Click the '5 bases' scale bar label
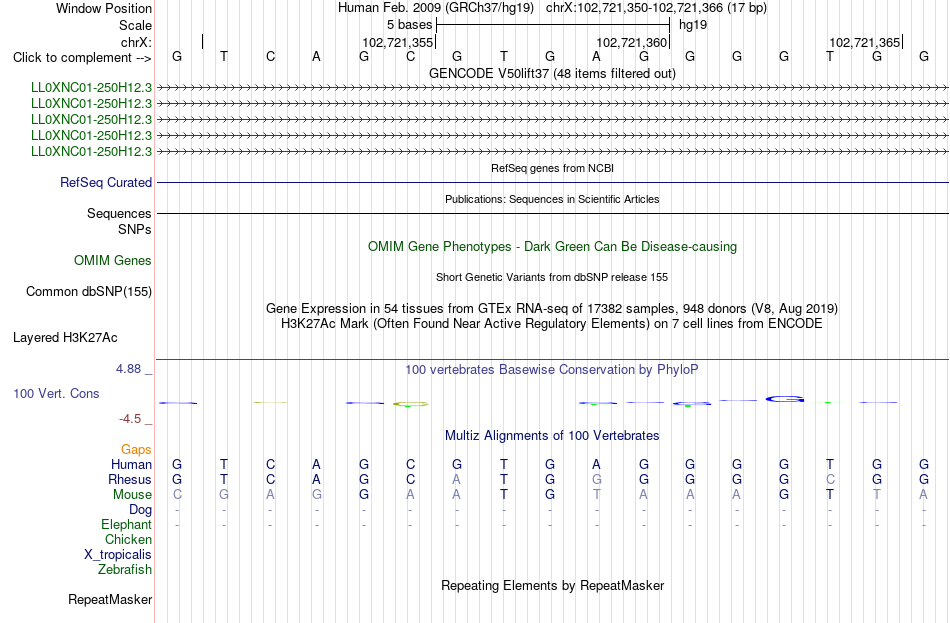 (410, 25)
